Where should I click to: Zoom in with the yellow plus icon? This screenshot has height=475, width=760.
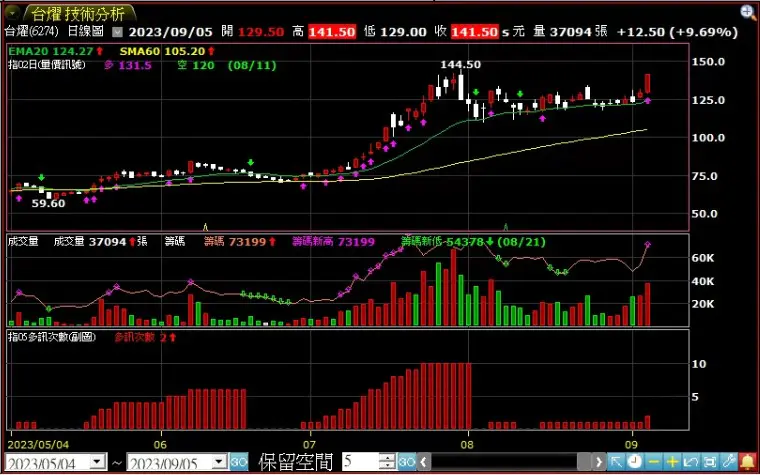(x=673, y=462)
